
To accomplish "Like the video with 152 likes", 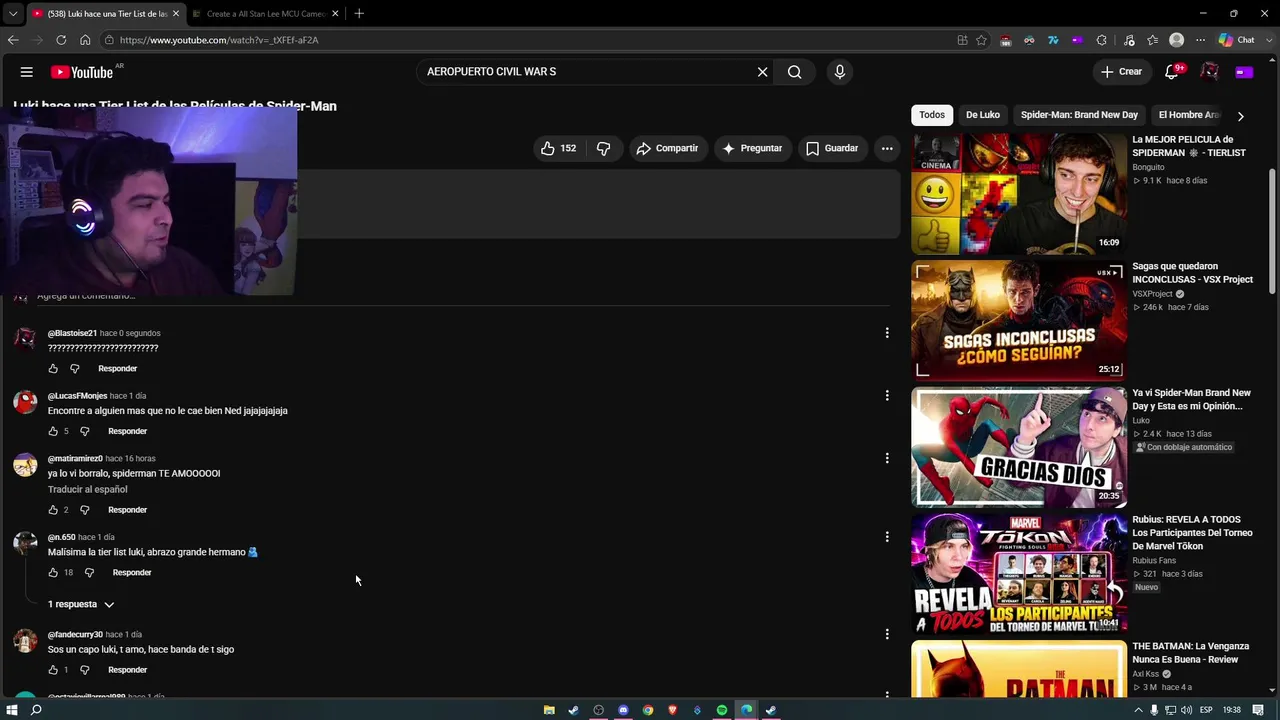I will tap(558, 148).
